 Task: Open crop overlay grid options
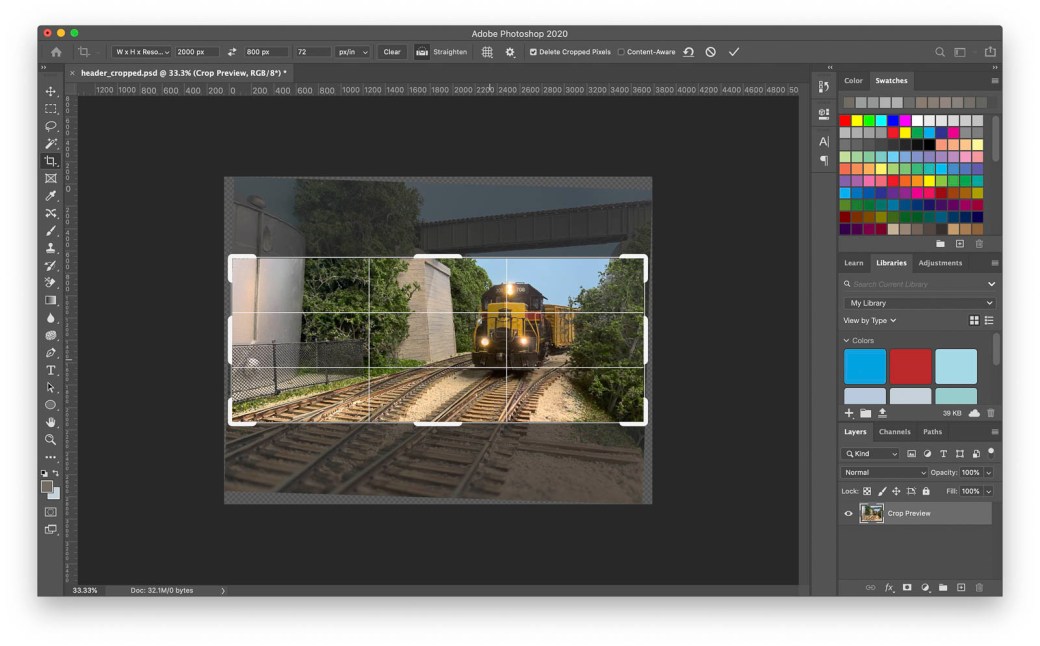click(488, 52)
